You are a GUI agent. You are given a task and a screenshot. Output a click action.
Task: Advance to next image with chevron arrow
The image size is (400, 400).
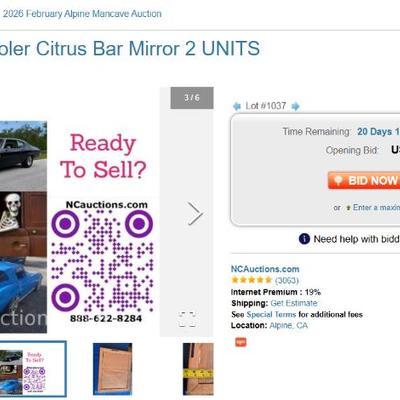(195, 213)
